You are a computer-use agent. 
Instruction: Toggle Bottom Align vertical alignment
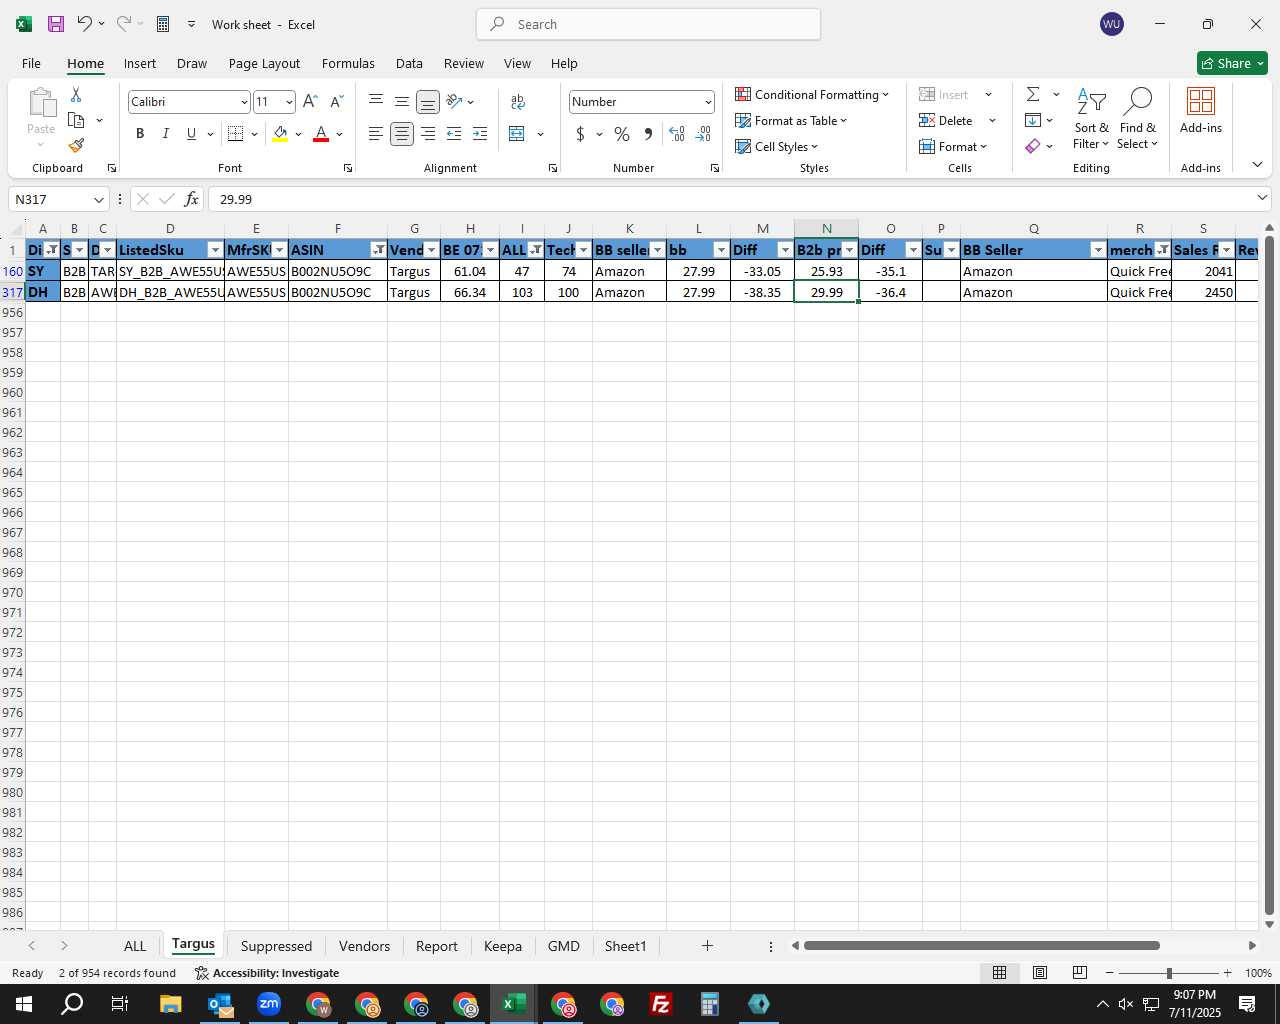(427, 102)
